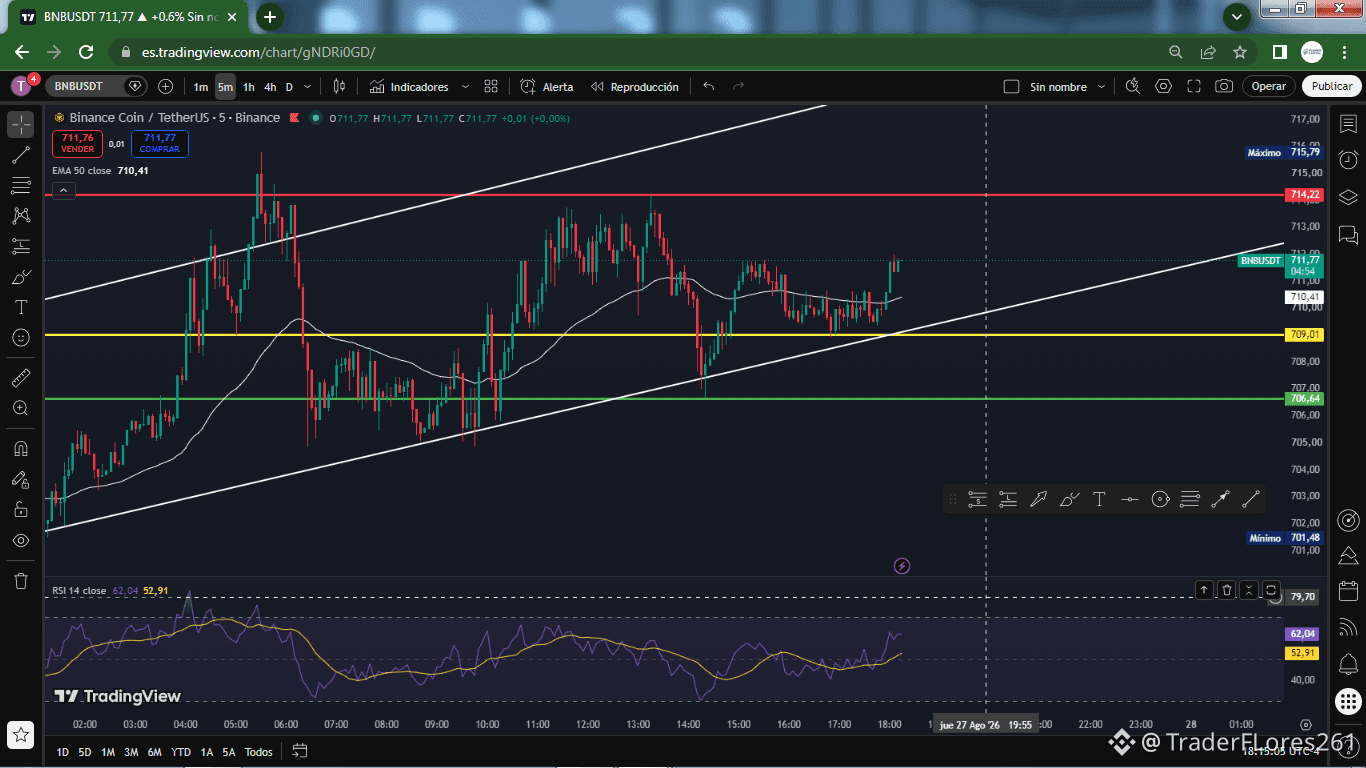
Task: Click the lightning bolt icon on the chart
Action: click(902, 566)
